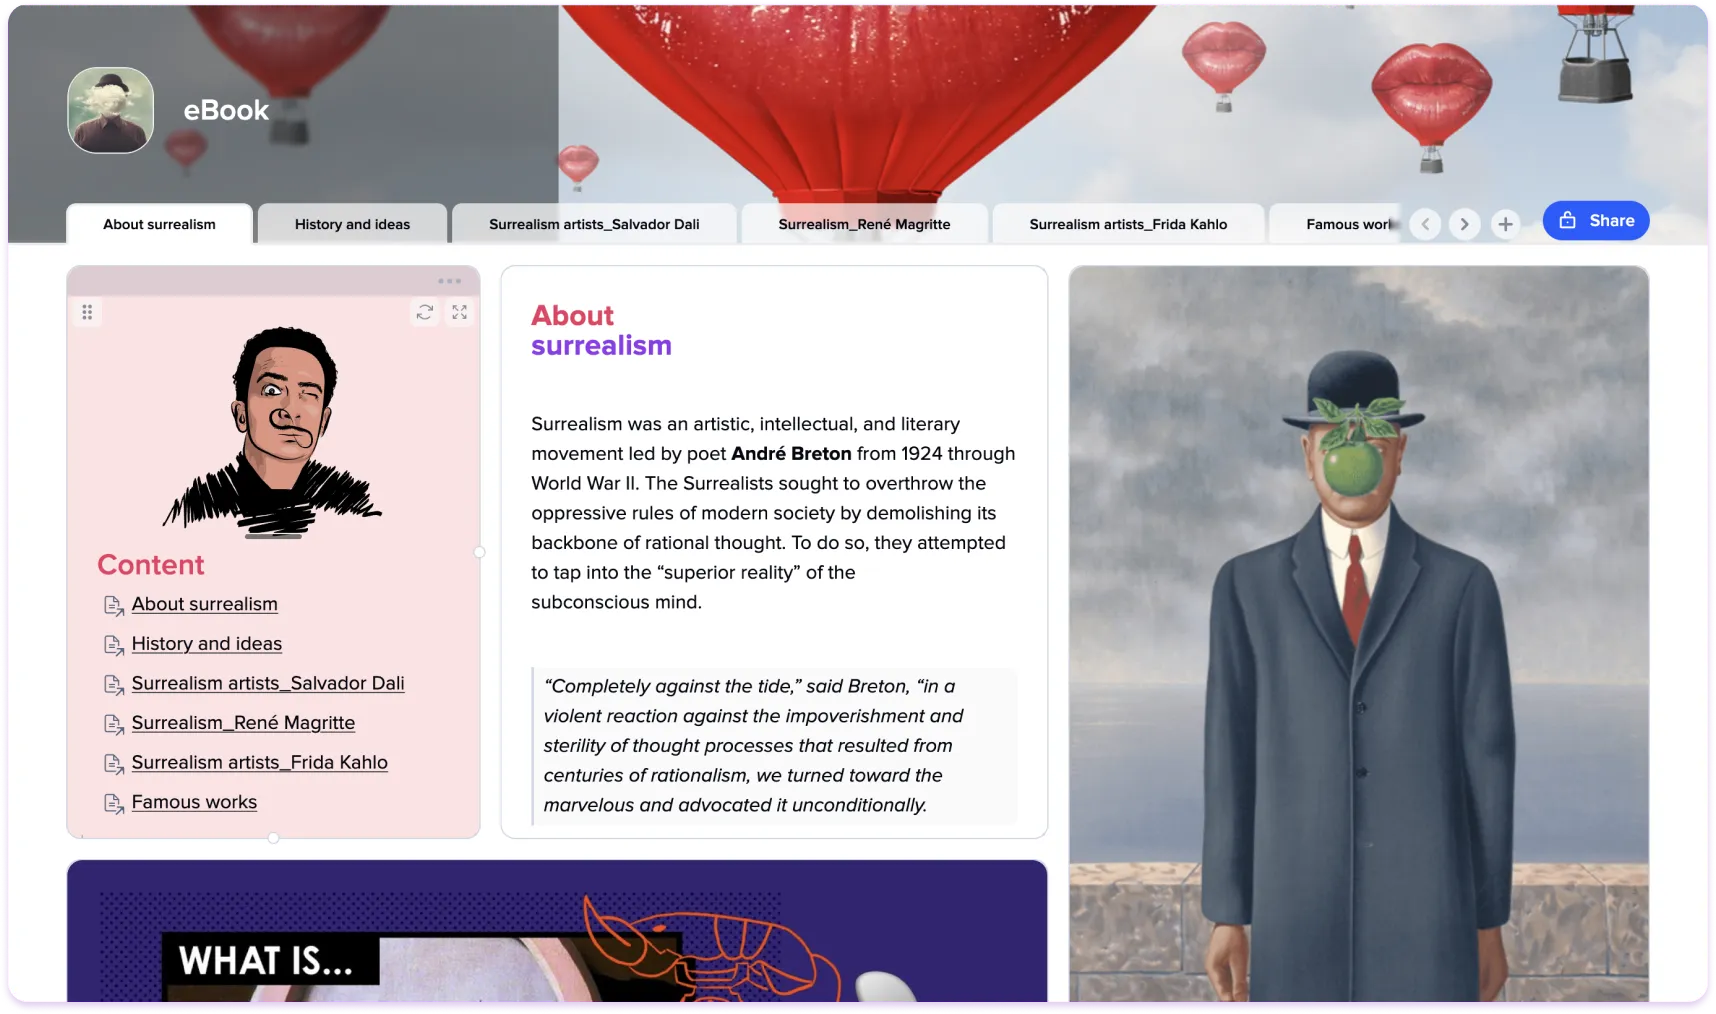
Task: Expand the Content card to fullscreen
Action: pyautogui.click(x=459, y=312)
